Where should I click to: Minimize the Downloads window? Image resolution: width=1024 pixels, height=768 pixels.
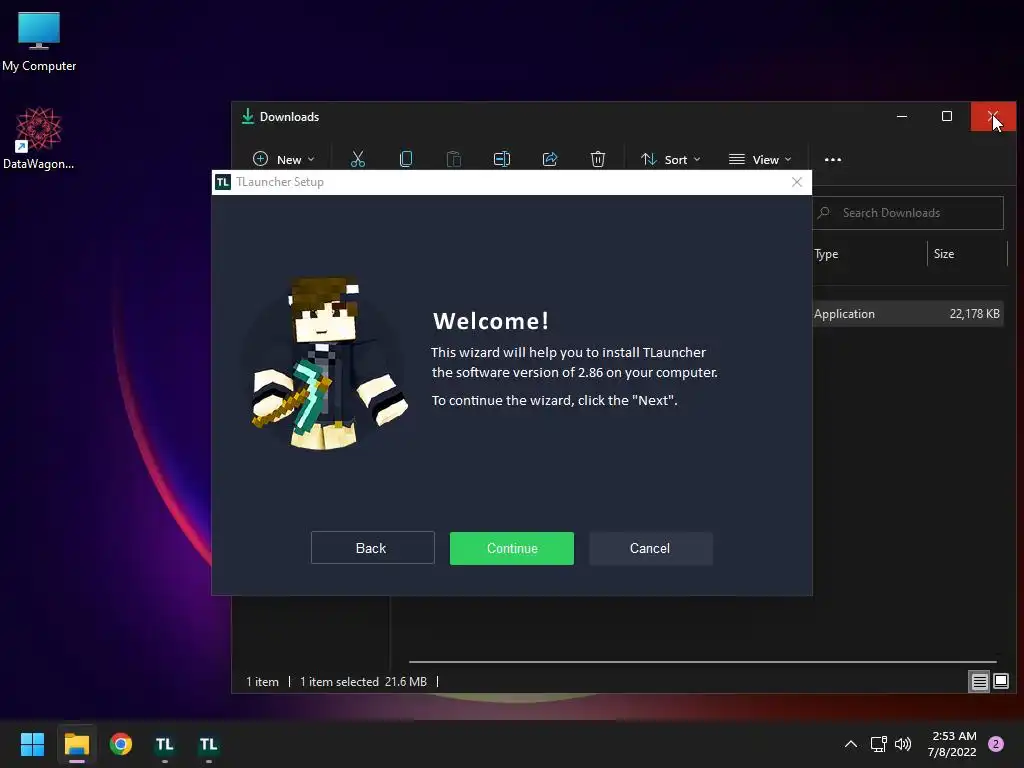click(x=902, y=116)
